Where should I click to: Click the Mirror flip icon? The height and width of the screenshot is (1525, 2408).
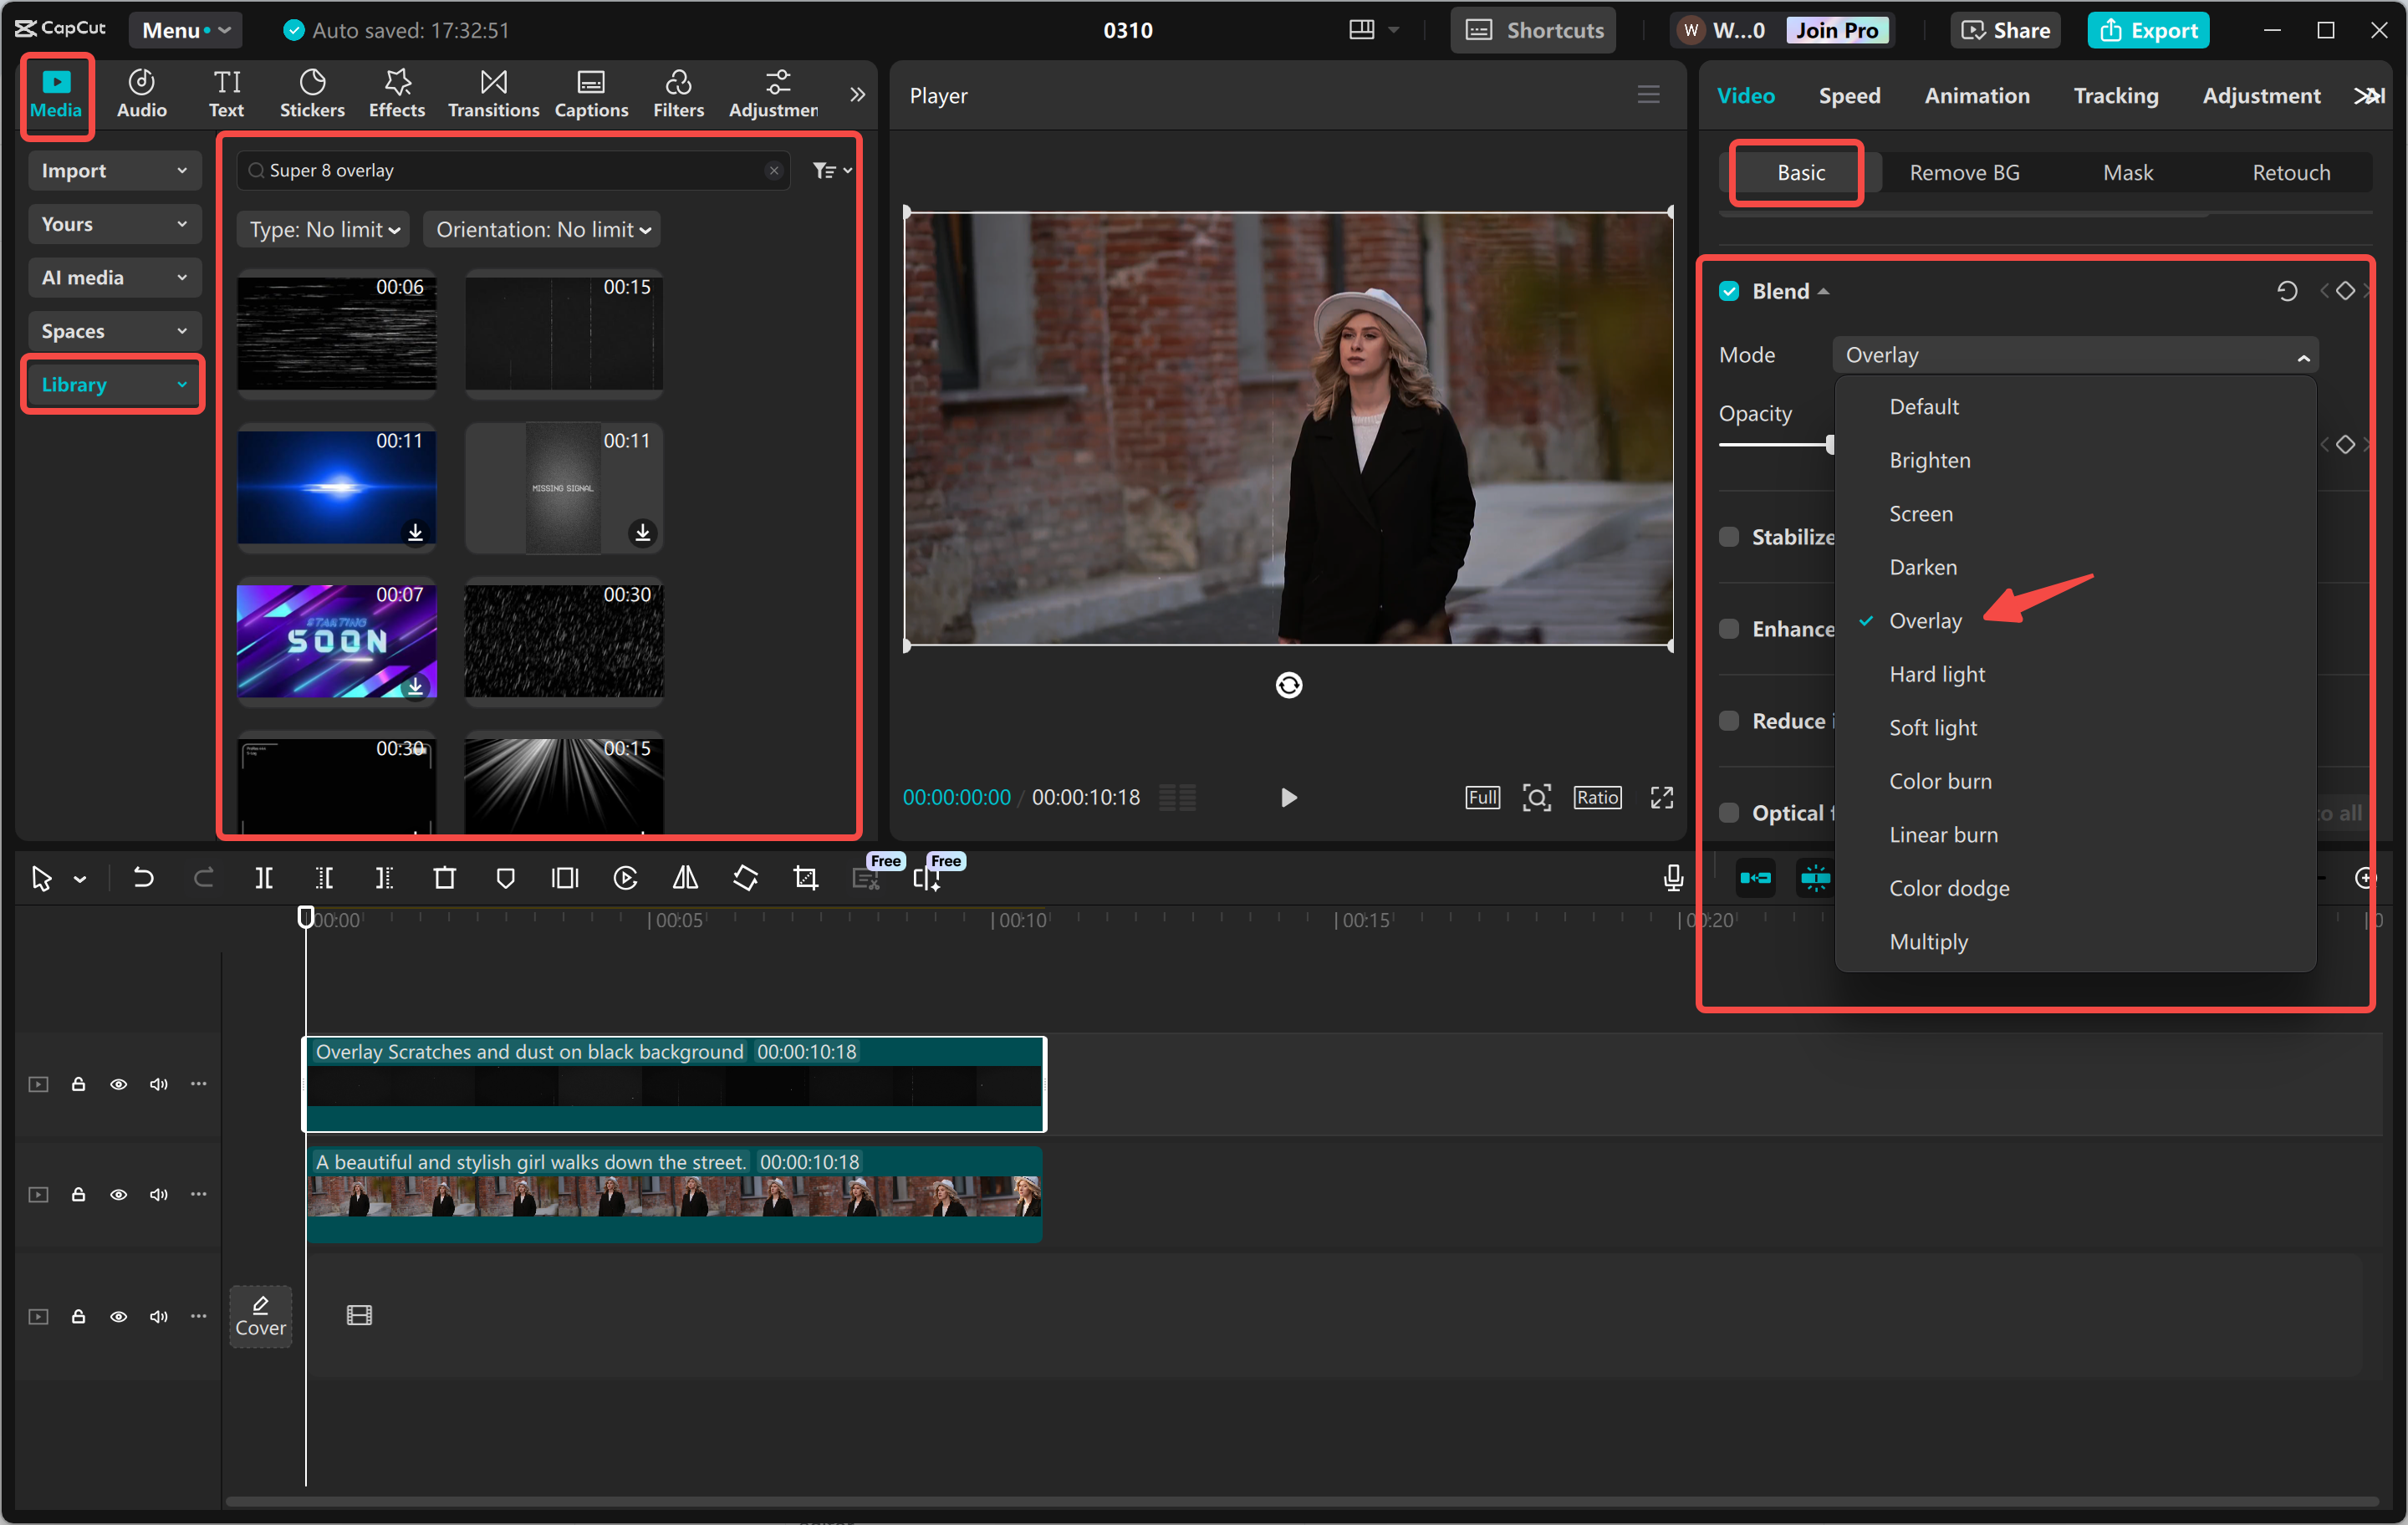[685, 878]
